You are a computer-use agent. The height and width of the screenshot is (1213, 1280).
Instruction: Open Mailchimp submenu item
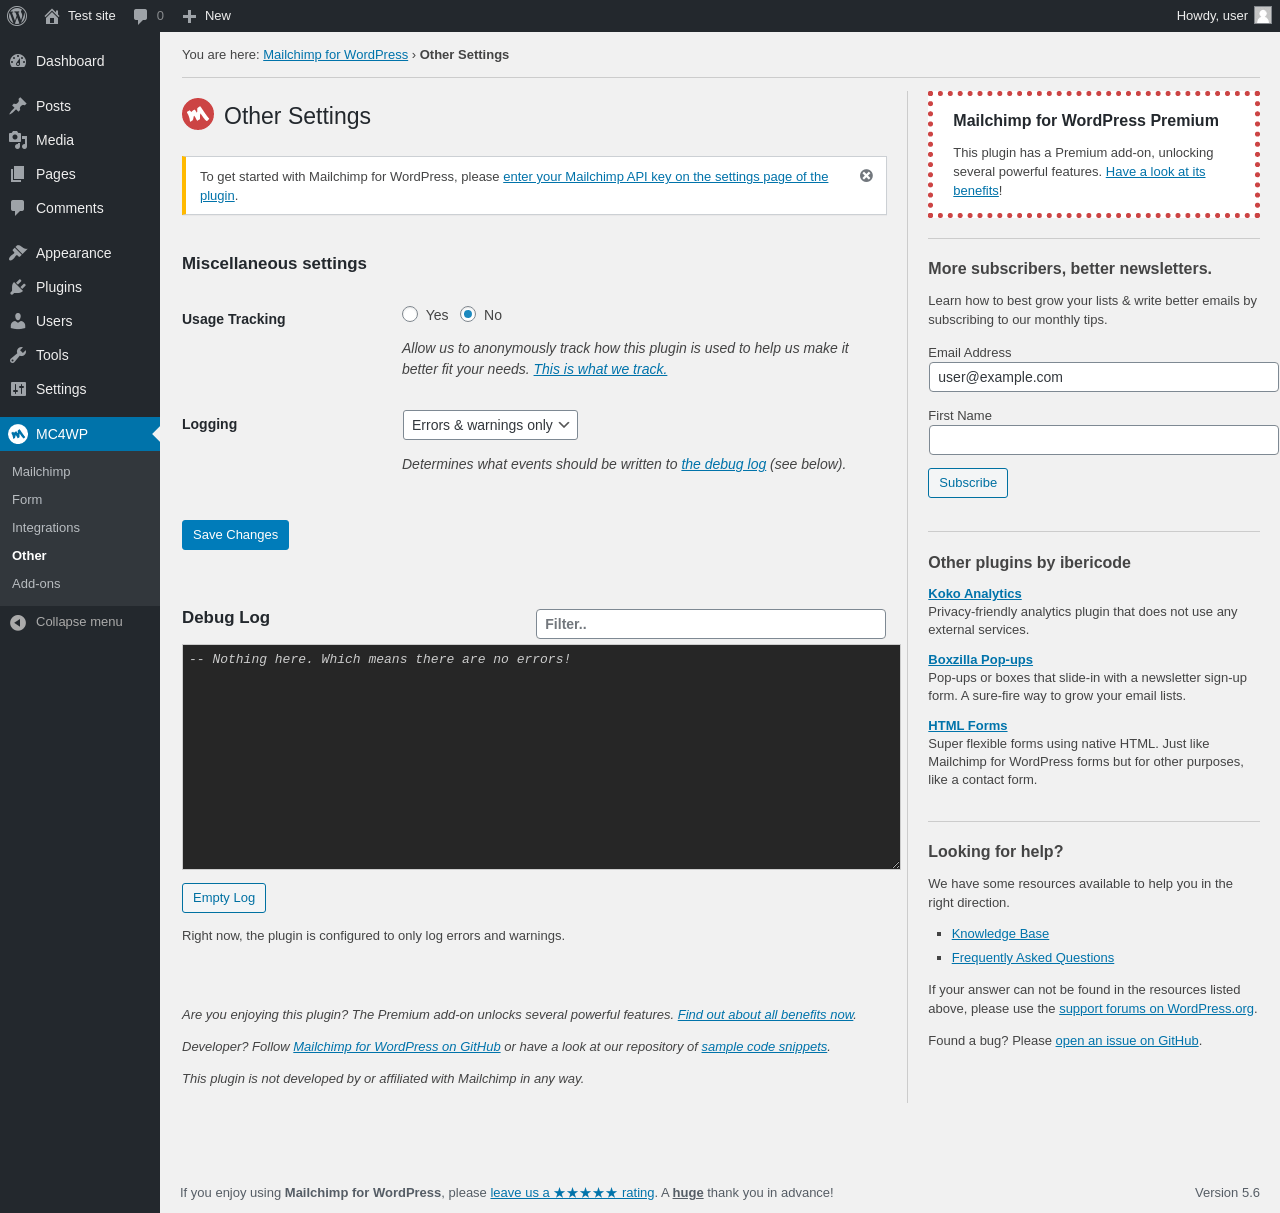point(41,472)
